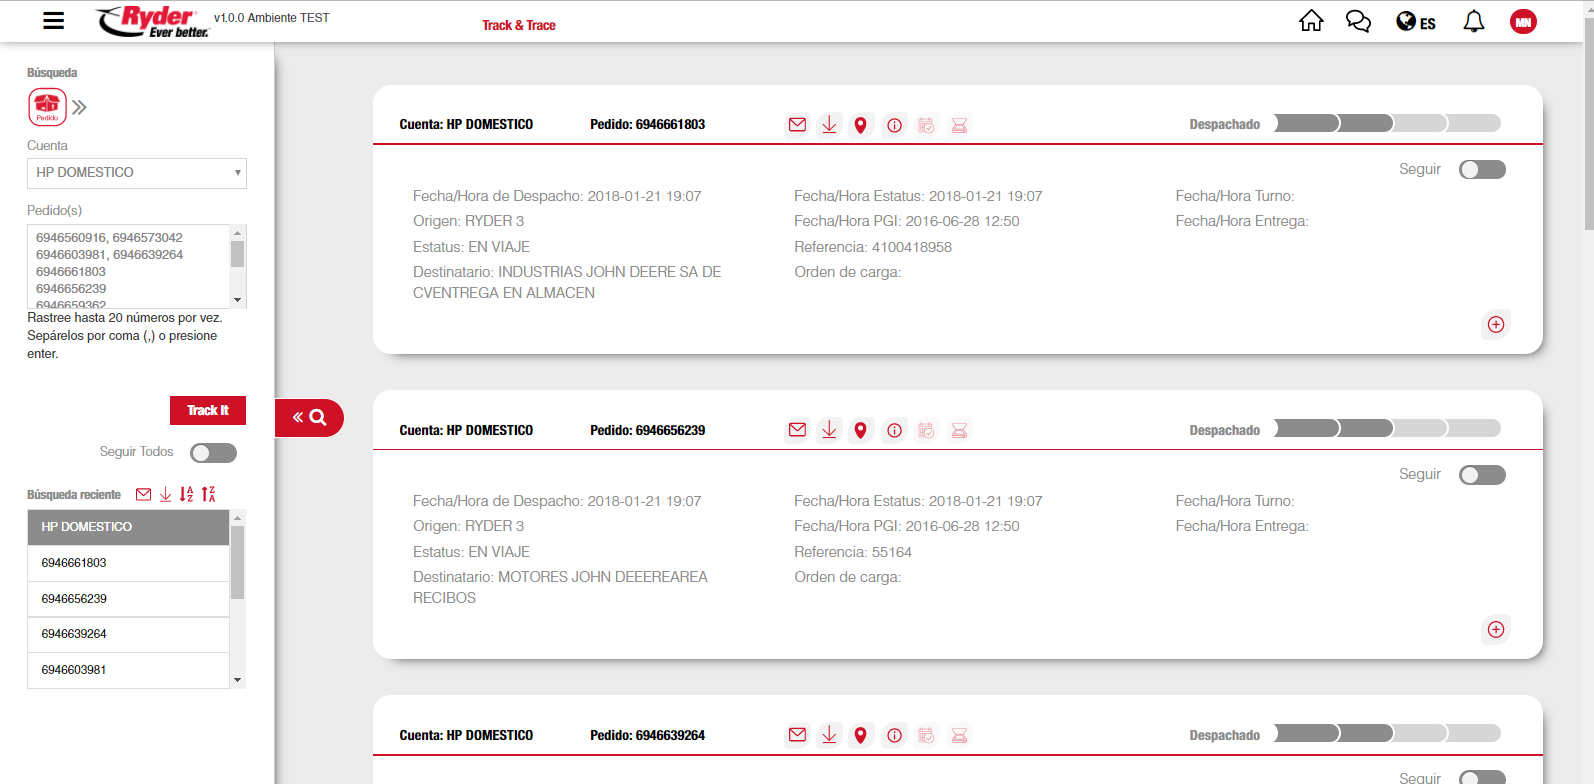Open the Cuenta dropdown HP DOMESTICO
Image resolution: width=1594 pixels, height=784 pixels.
(x=137, y=173)
